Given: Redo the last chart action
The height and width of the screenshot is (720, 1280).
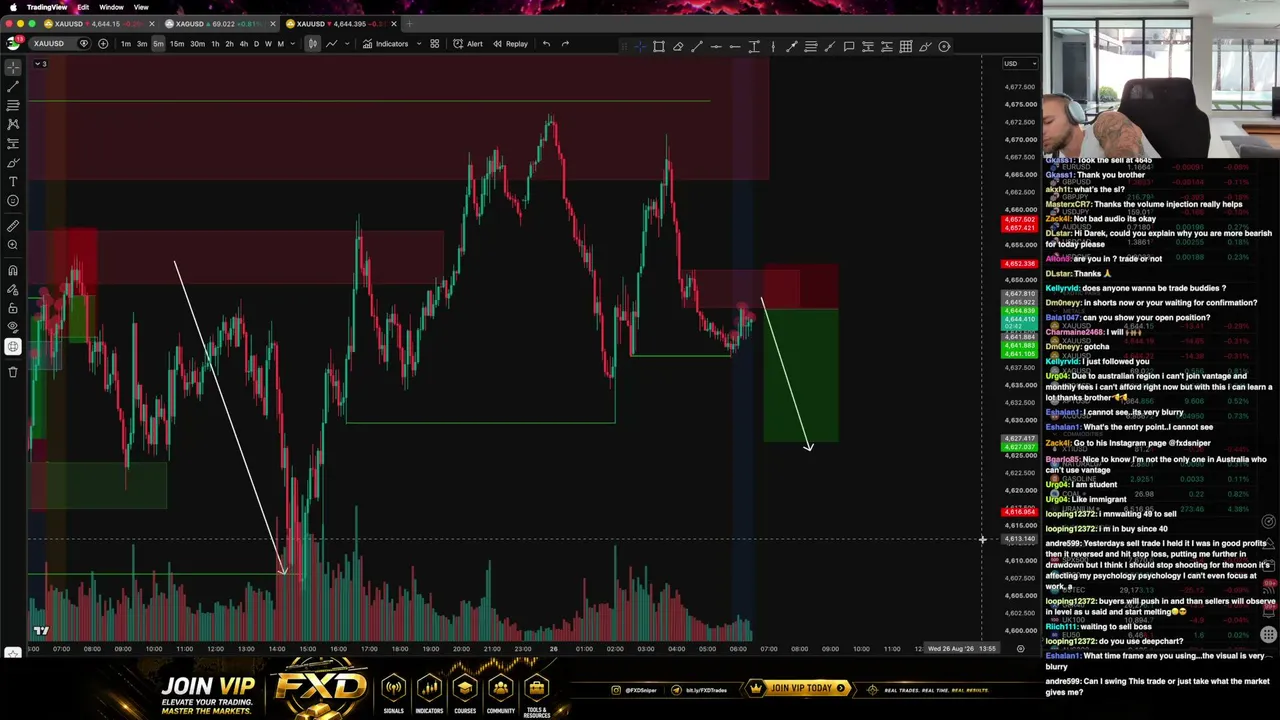Looking at the screenshot, I should [565, 44].
